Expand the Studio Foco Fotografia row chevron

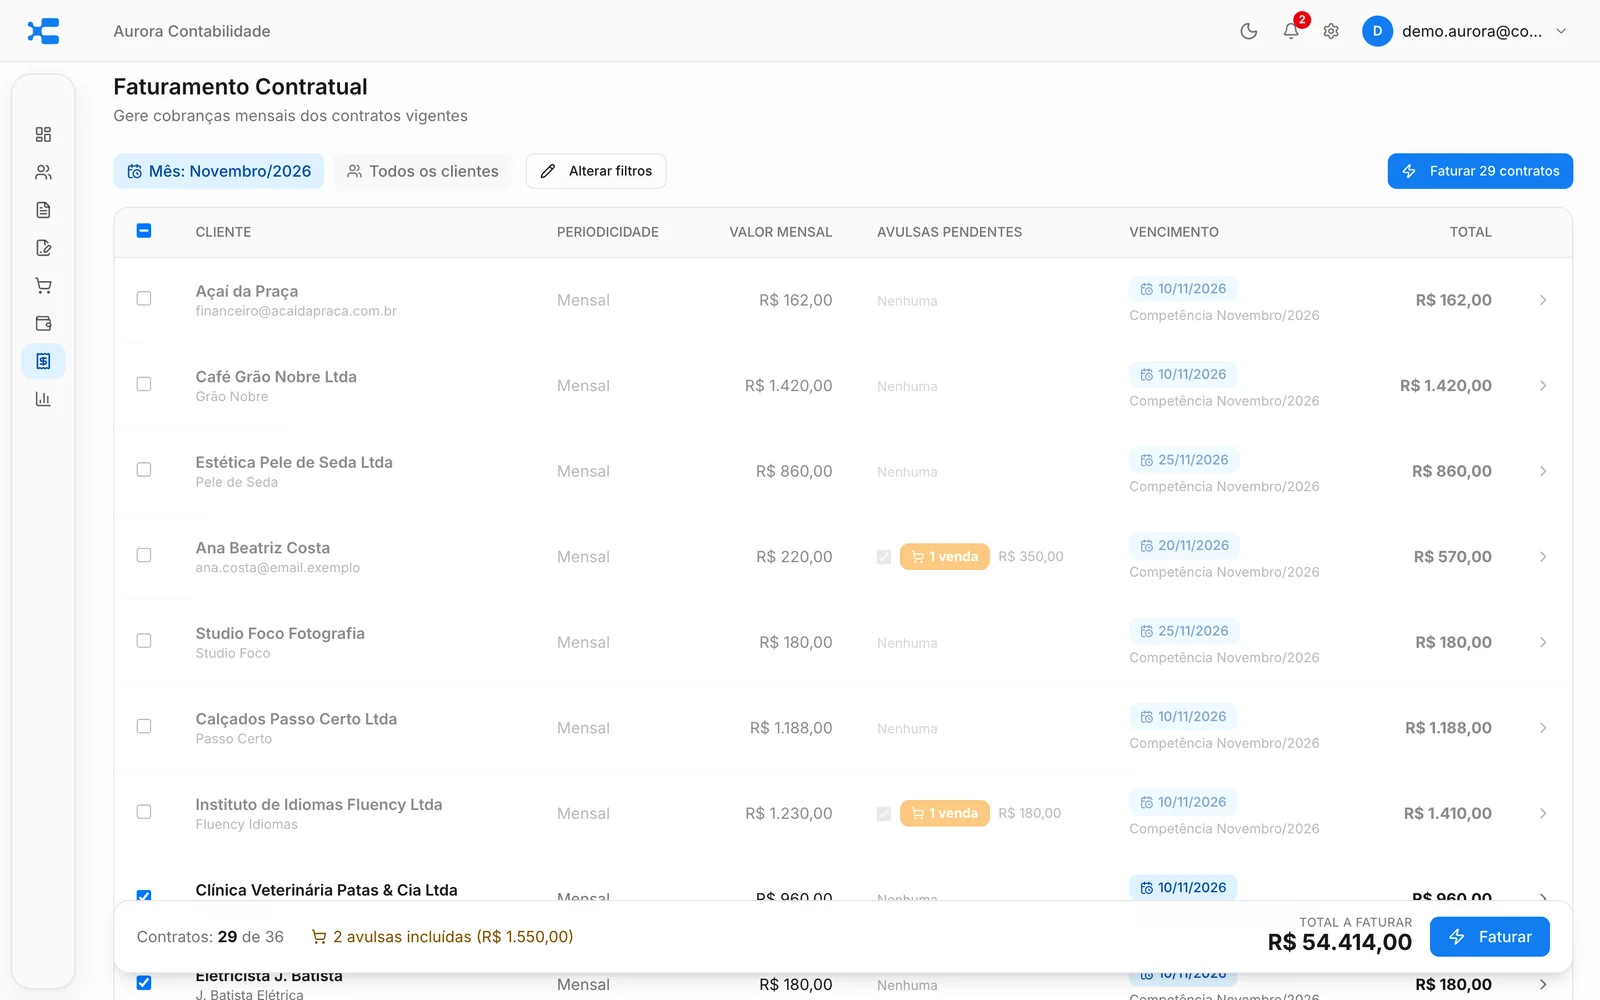(x=1543, y=642)
